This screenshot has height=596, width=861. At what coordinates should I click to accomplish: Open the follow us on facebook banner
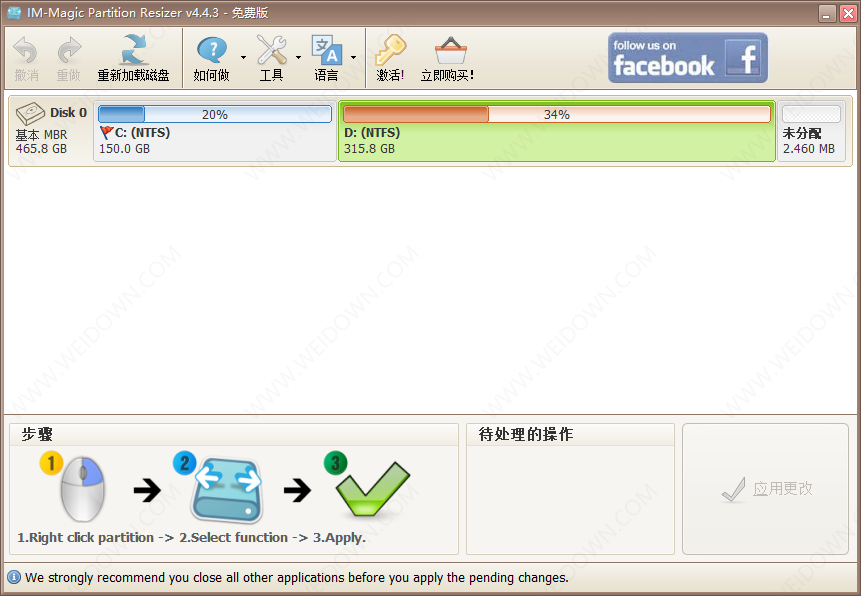tap(687, 58)
